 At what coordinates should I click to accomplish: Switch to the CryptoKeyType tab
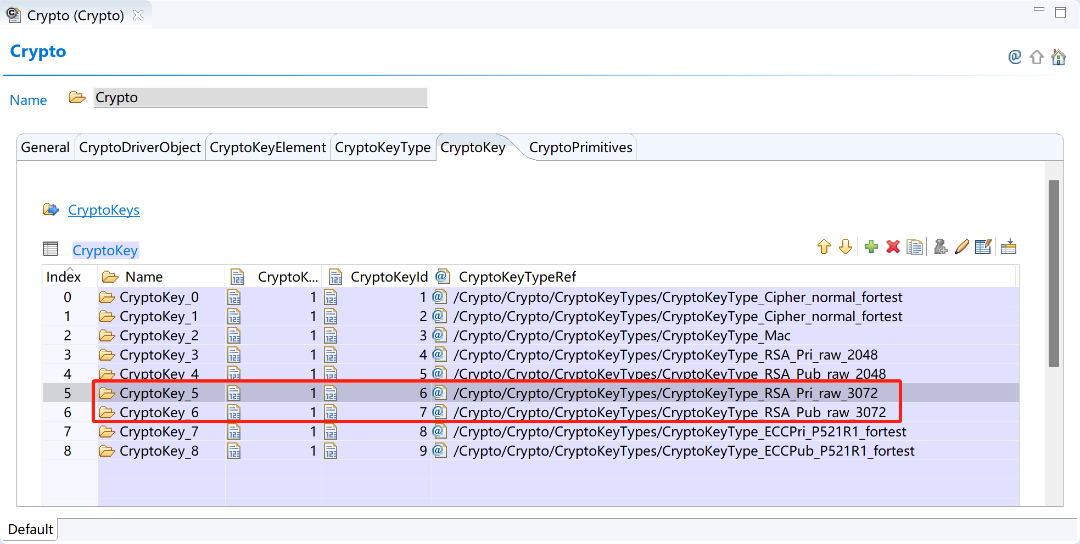tap(382, 147)
